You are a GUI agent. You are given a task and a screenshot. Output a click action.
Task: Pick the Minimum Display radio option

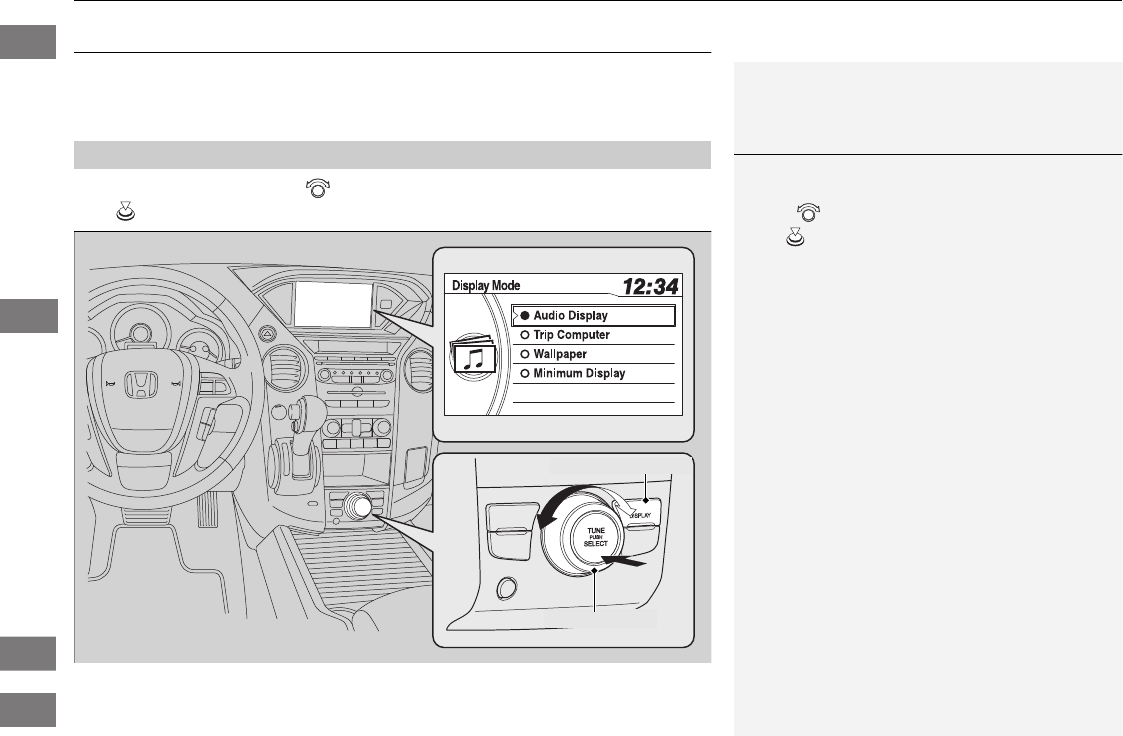pos(594,374)
